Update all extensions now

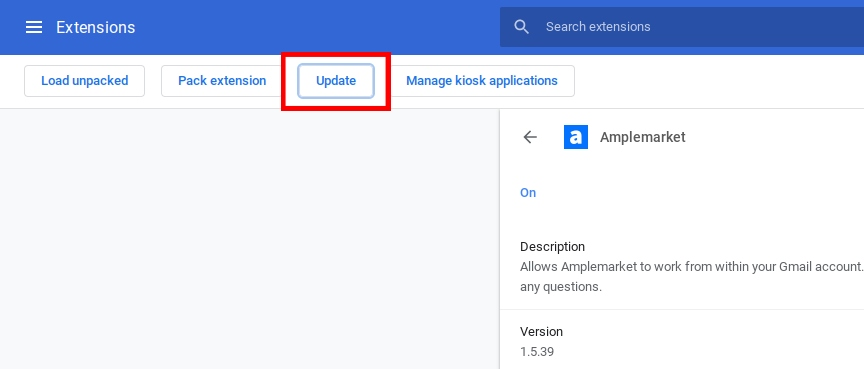pos(336,81)
